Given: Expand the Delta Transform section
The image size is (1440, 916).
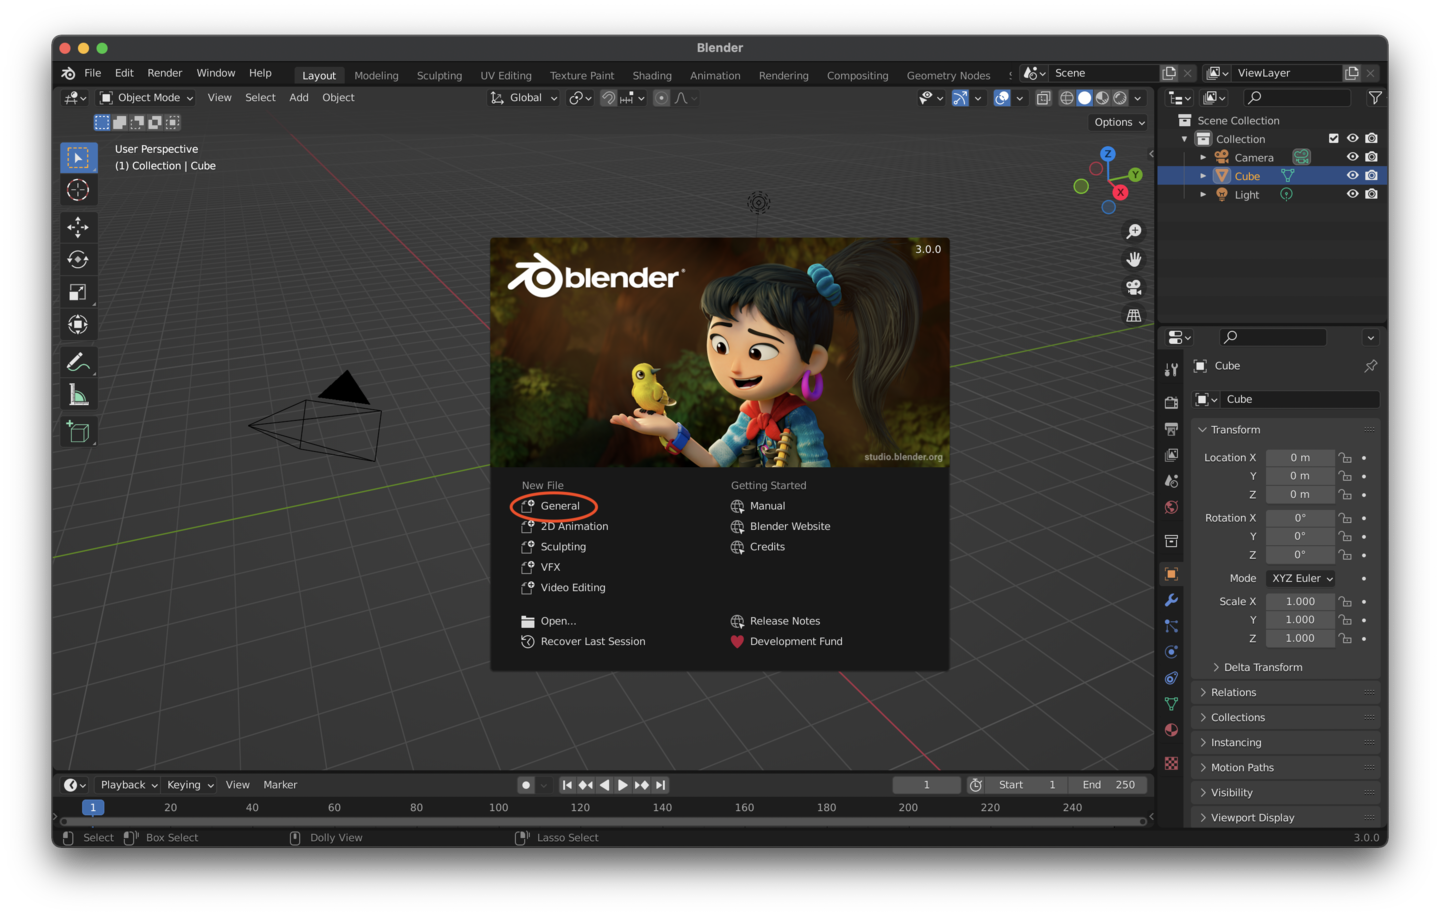Looking at the screenshot, I should [1262, 667].
